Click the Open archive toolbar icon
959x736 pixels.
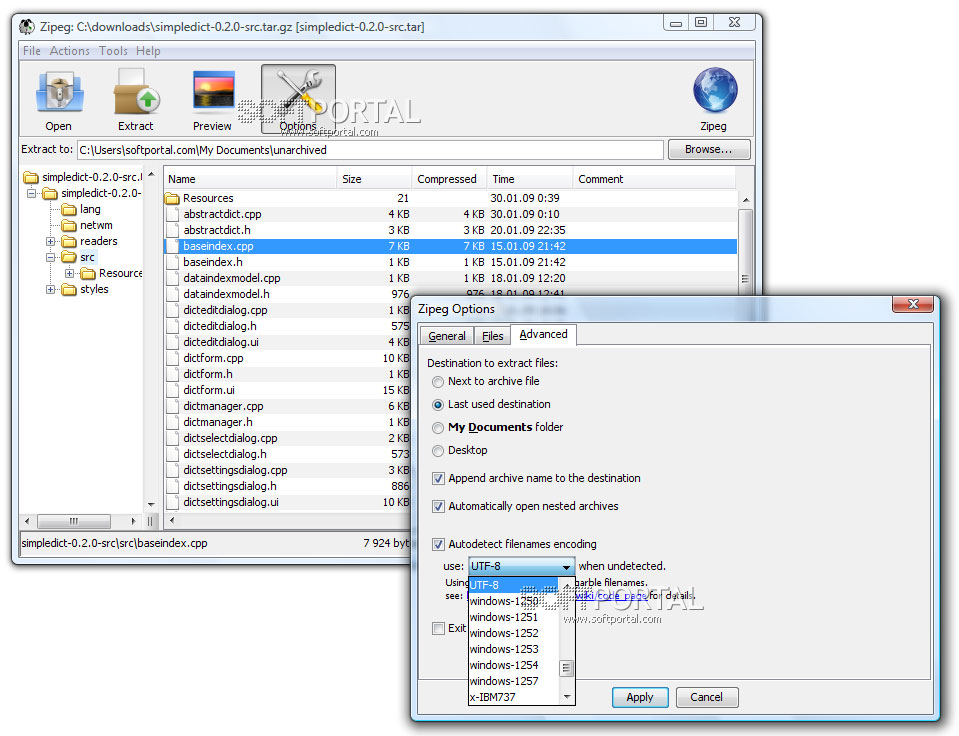tap(59, 92)
